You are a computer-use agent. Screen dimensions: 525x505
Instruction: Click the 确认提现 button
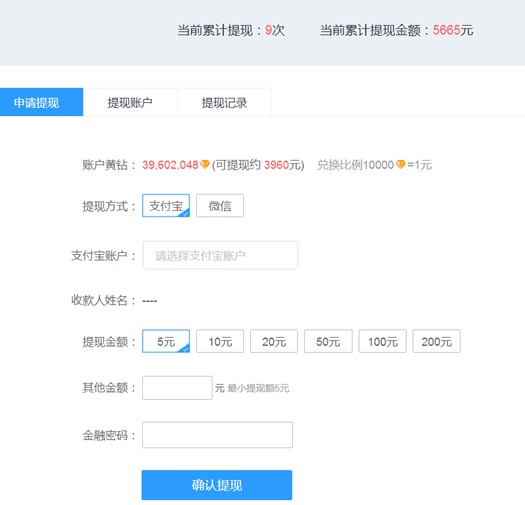coord(217,485)
